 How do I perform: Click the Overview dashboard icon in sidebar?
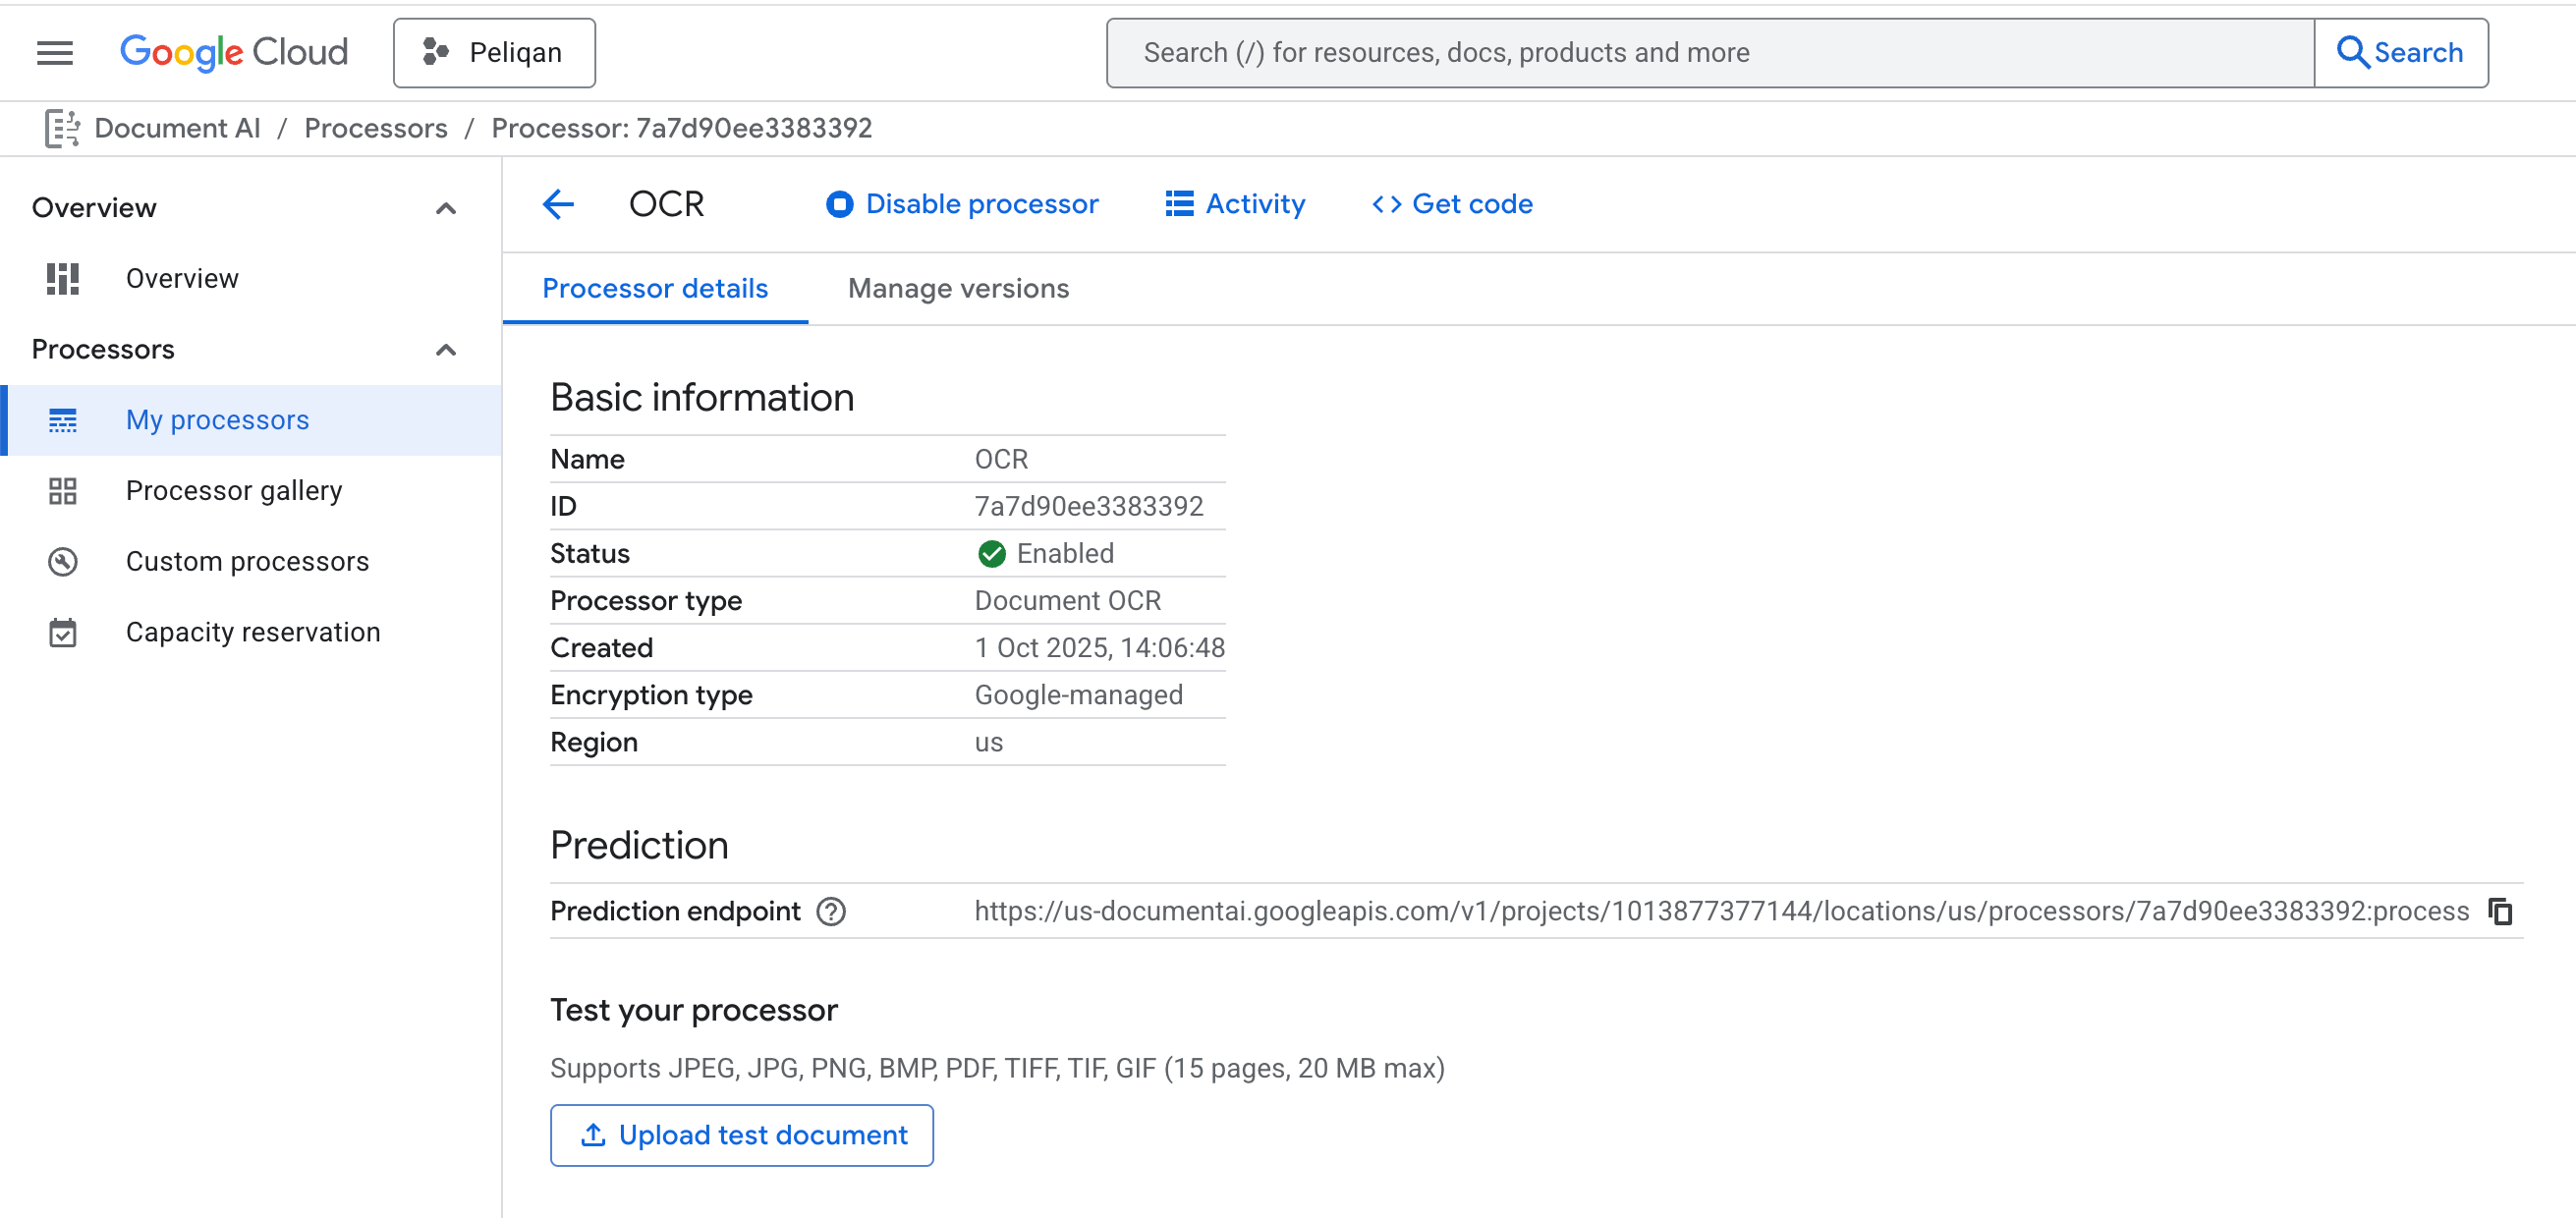point(62,278)
